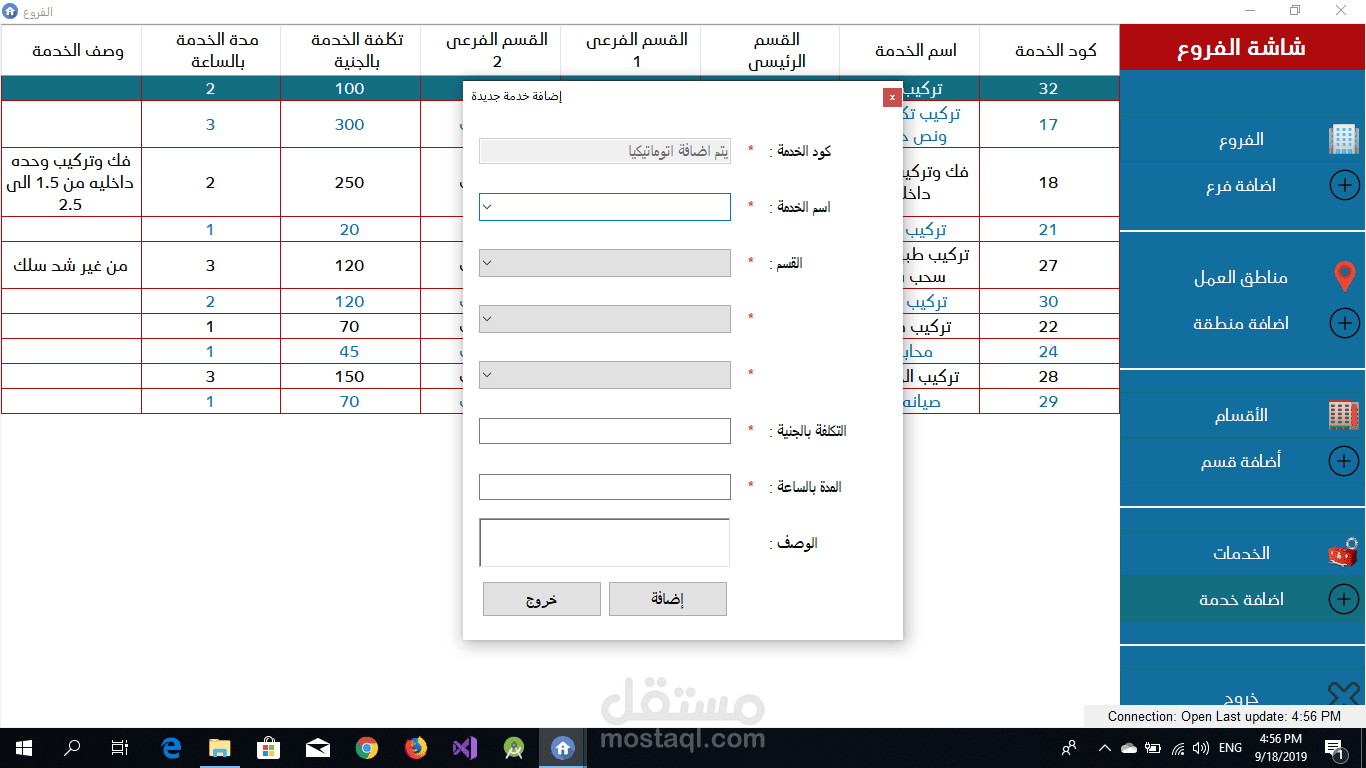Click the plus icon beside أضافة قسم
1366x768 pixels.
pyautogui.click(x=1344, y=461)
